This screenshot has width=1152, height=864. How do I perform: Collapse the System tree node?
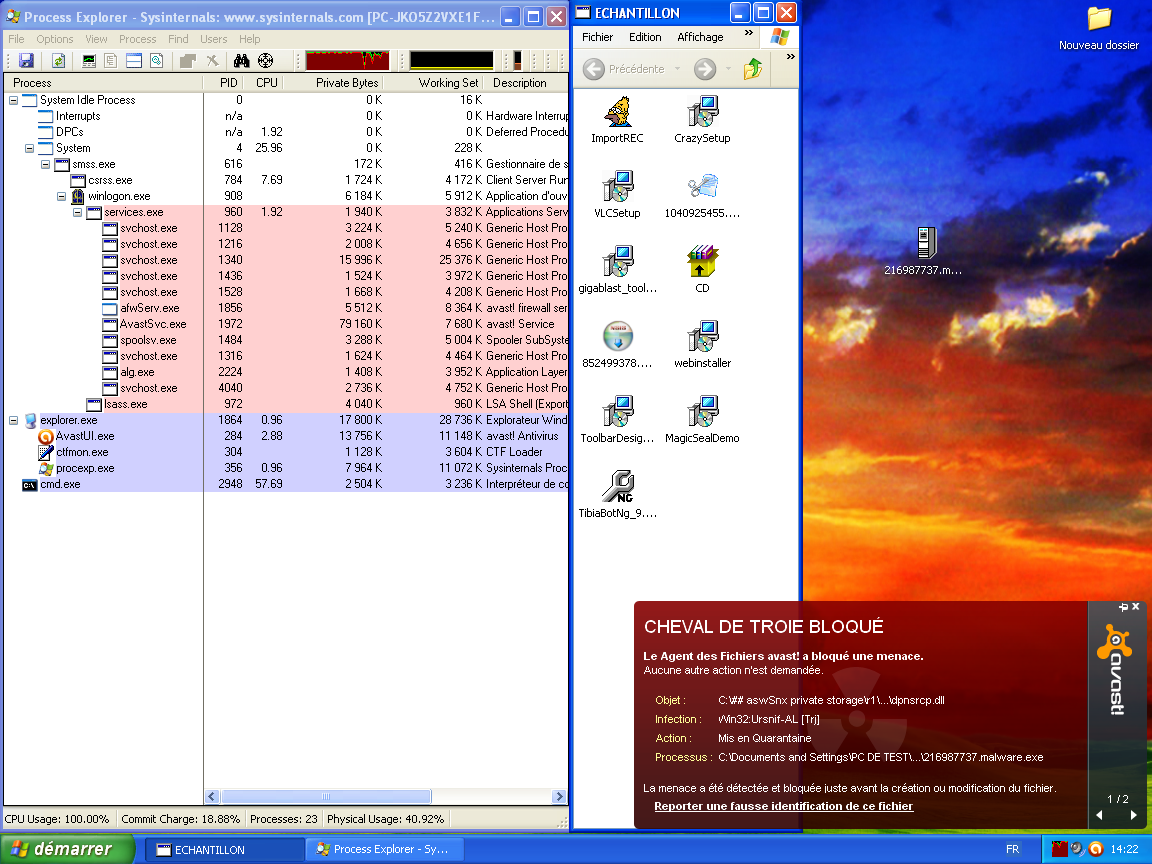coord(29,148)
